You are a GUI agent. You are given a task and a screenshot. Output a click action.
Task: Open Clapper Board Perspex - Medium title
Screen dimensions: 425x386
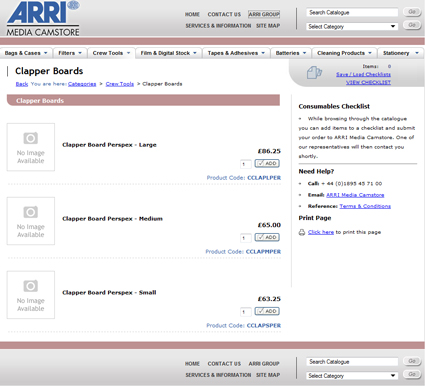click(112, 219)
